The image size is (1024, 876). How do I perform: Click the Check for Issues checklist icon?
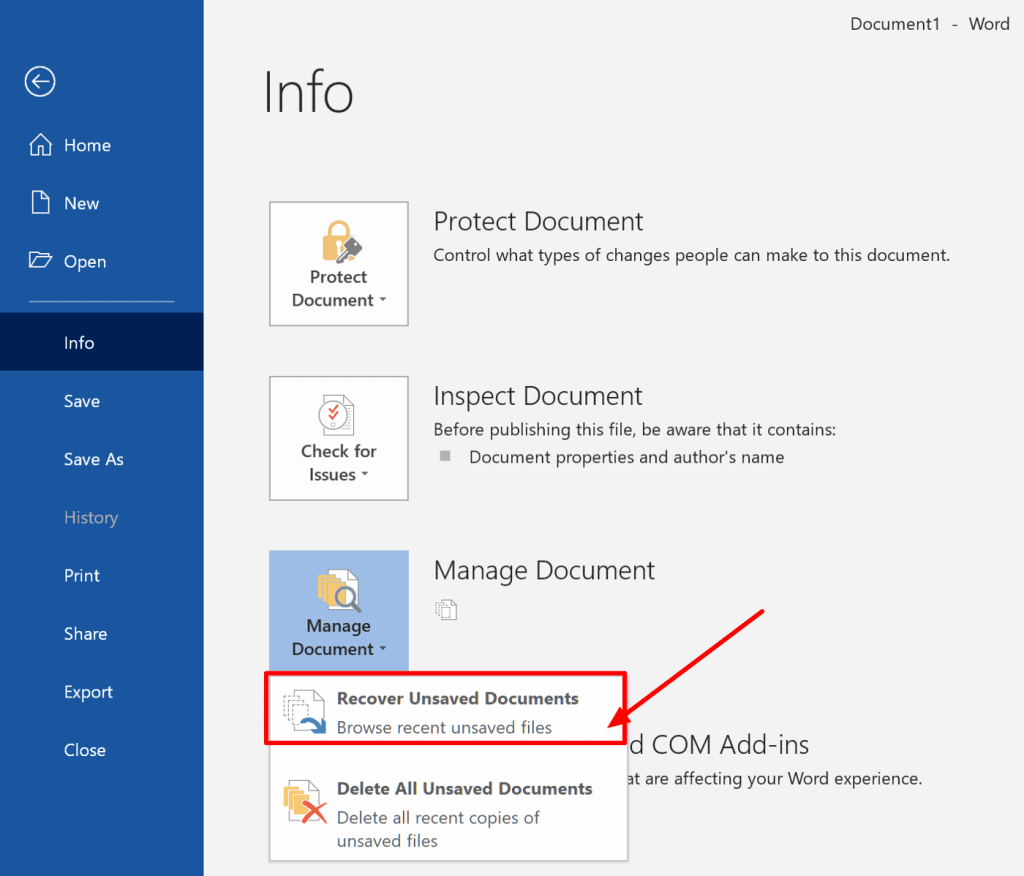[338, 416]
